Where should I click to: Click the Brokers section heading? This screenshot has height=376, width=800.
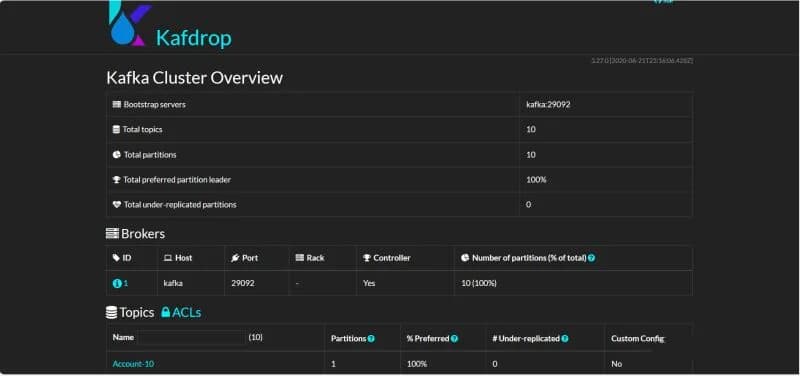click(143, 234)
